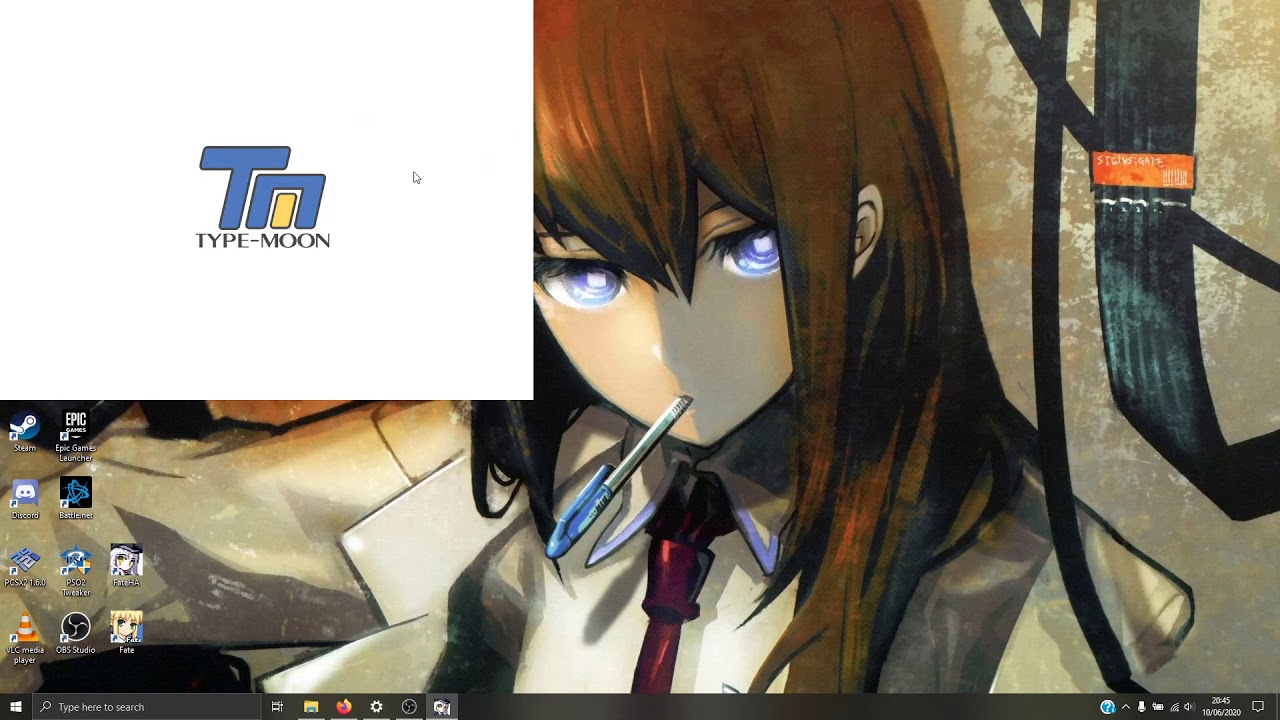This screenshot has height=720, width=1280.
Task: Click the taskbar search box
Action: [x=147, y=707]
